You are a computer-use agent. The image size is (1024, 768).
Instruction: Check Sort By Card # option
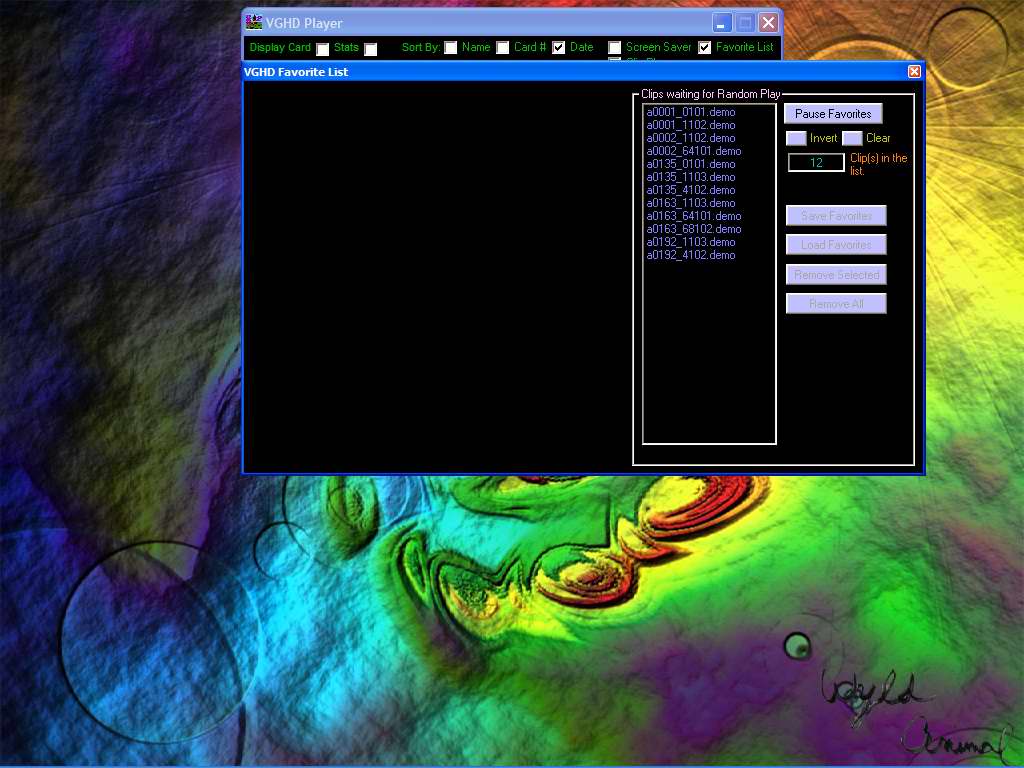(x=503, y=48)
